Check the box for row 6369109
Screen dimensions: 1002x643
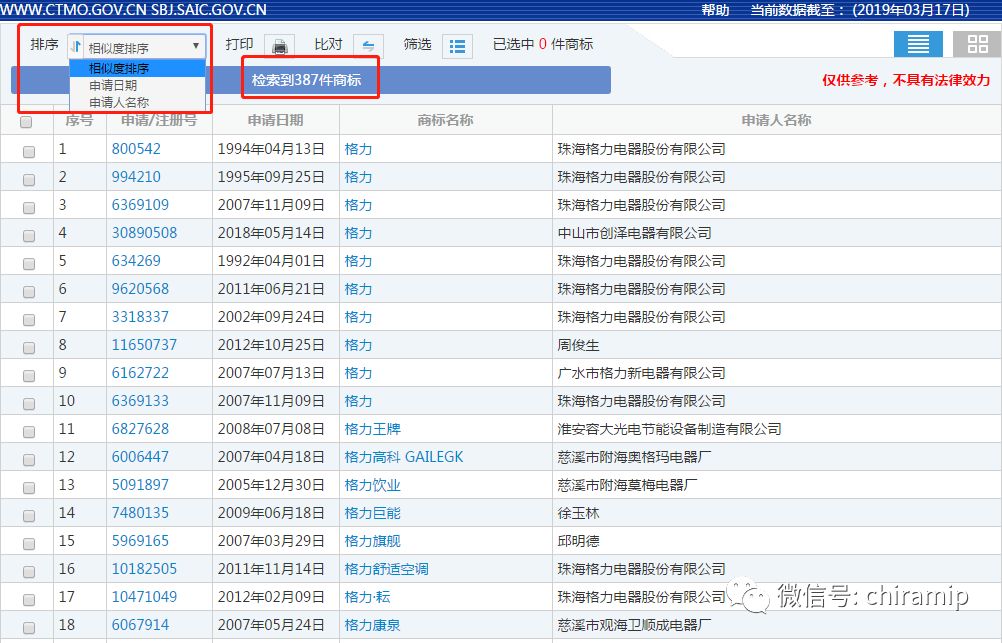pyautogui.click(x=29, y=208)
